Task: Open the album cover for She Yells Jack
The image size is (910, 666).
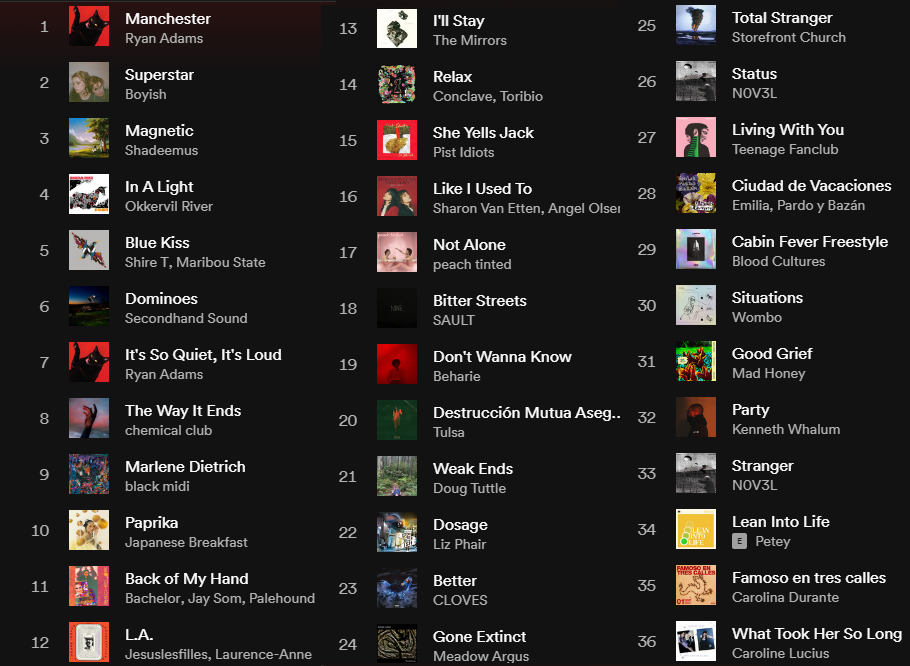Action: click(x=397, y=141)
